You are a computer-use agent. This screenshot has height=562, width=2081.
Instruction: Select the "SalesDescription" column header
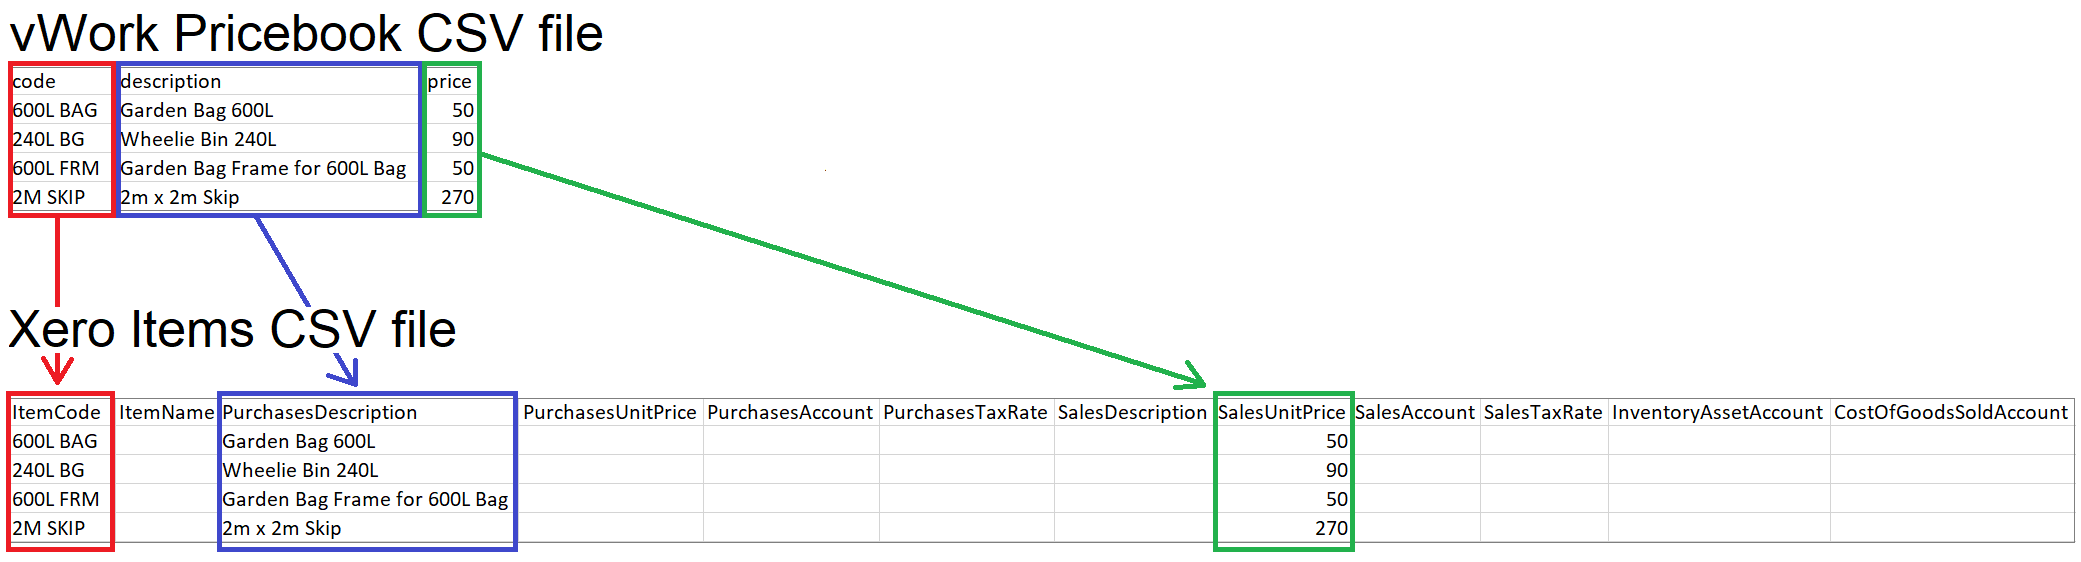tap(1132, 412)
